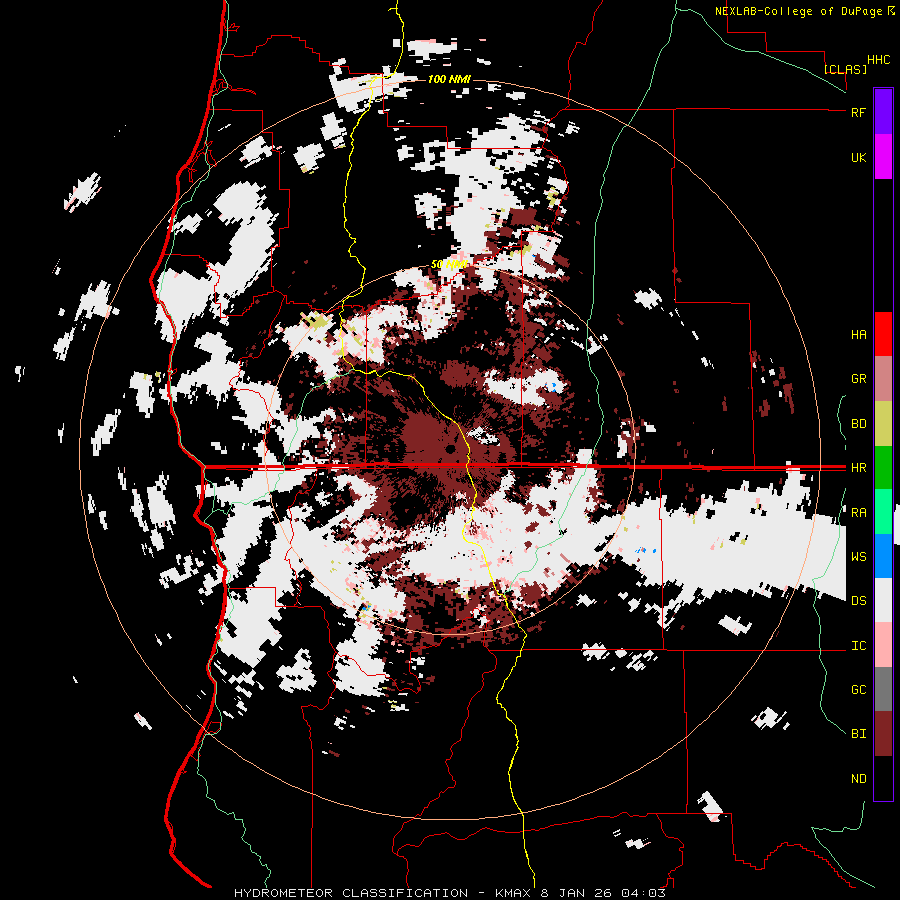Image resolution: width=900 pixels, height=900 pixels.
Task: Select the bright green RA legend swatch
Action: (883, 512)
